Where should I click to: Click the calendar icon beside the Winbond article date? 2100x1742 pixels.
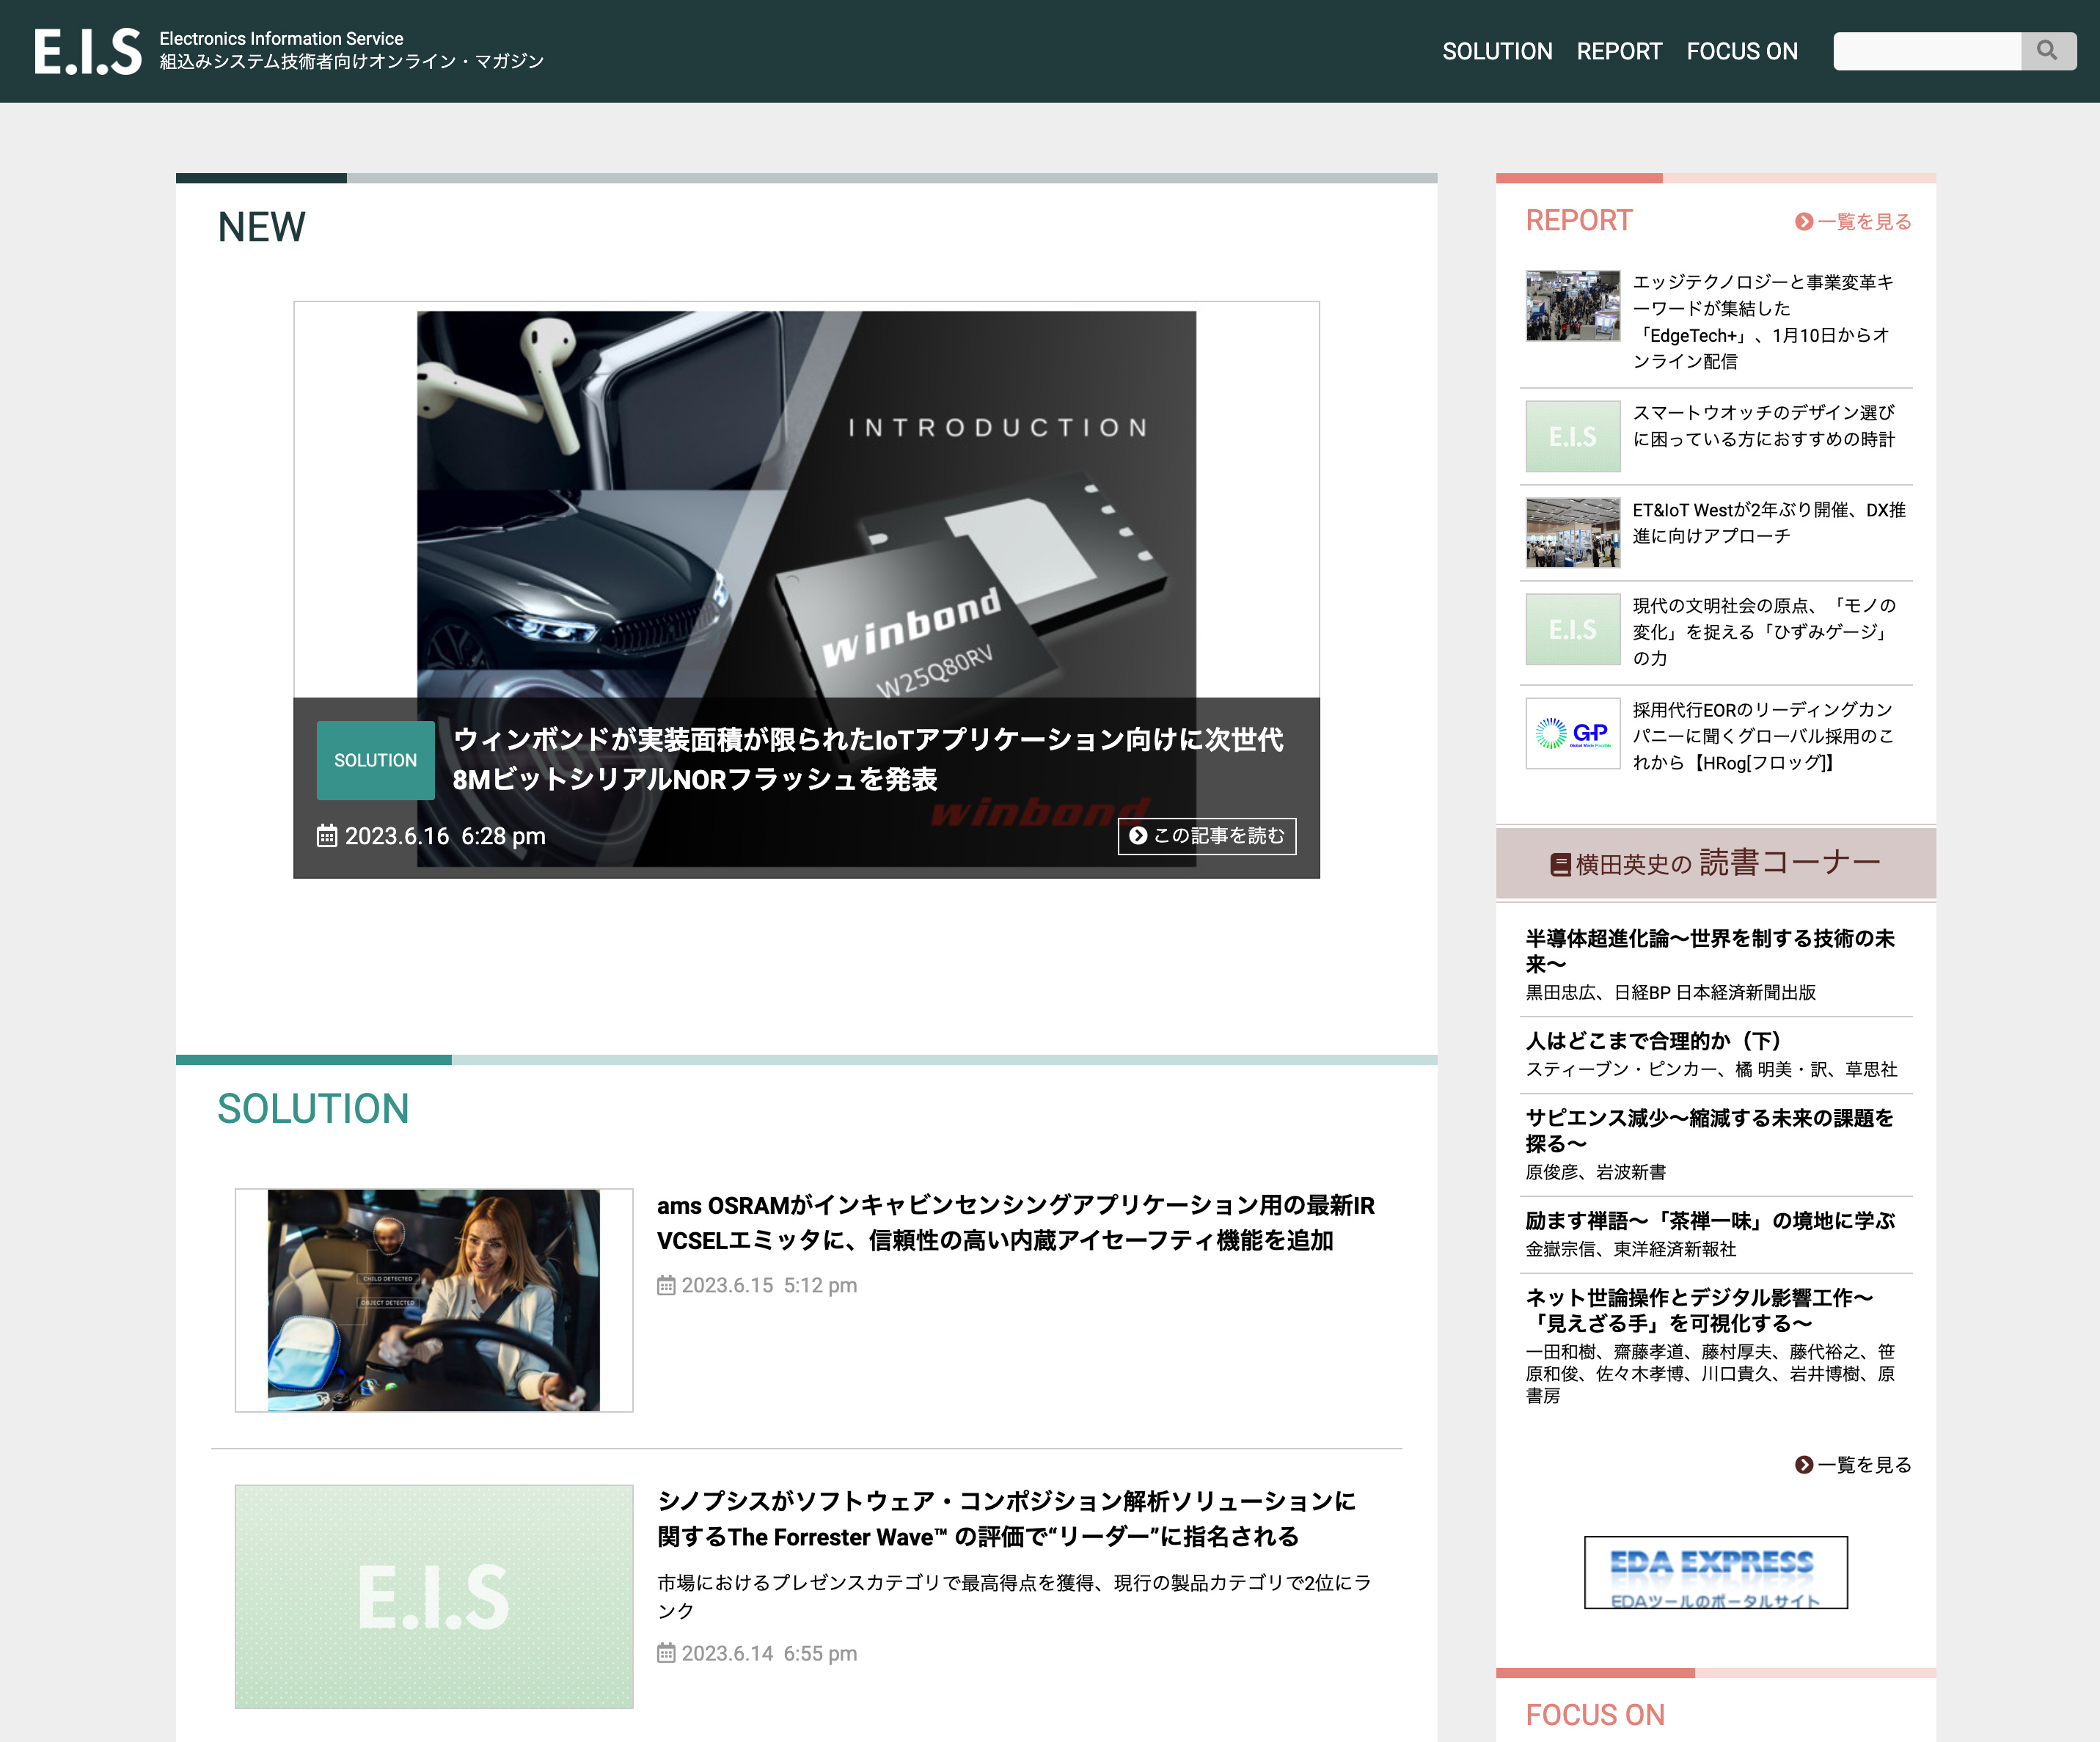point(328,836)
